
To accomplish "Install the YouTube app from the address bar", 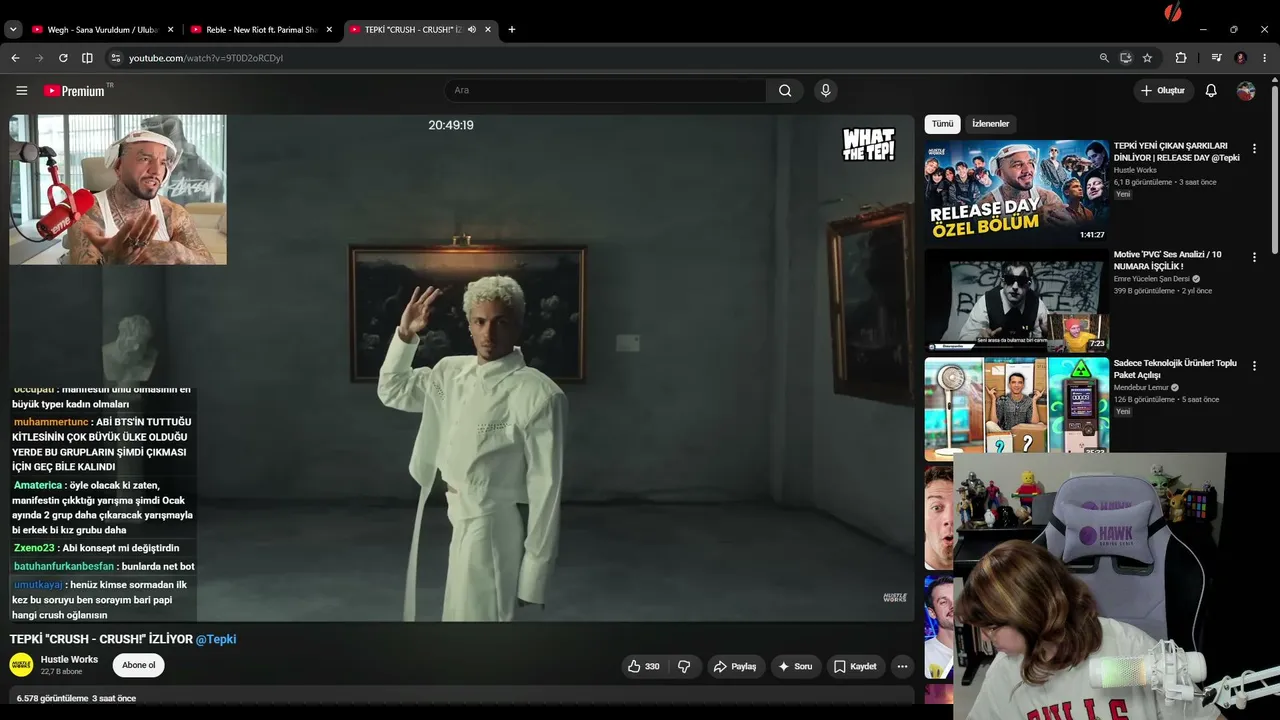I will [x=1126, y=58].
